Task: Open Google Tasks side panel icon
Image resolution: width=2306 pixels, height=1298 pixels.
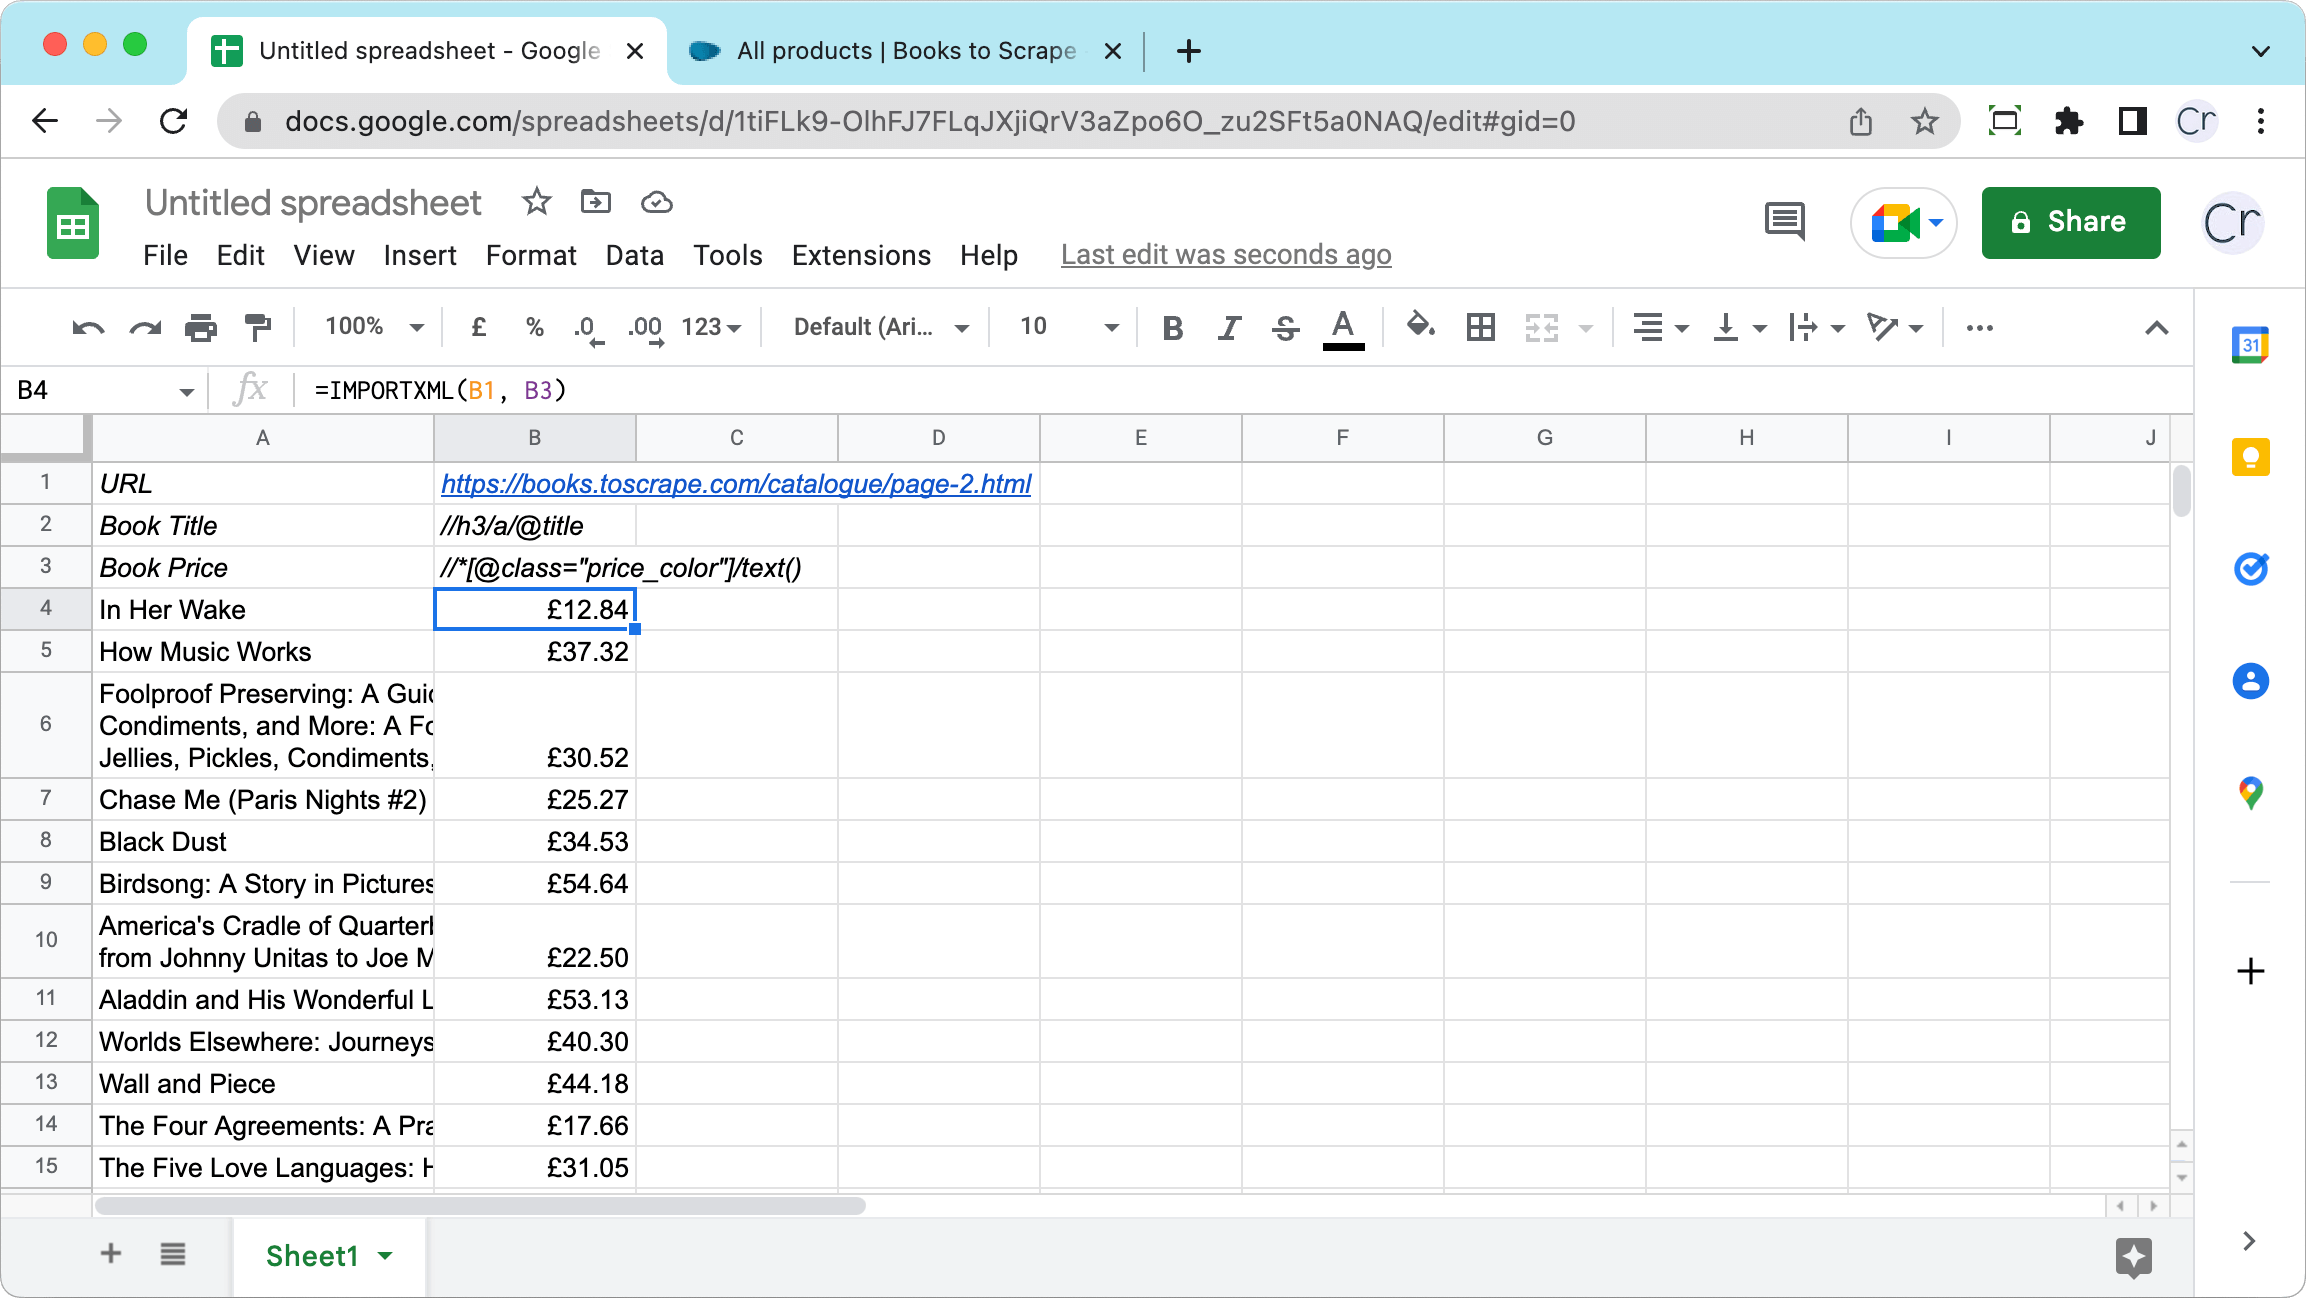Action: [2250, 569]
